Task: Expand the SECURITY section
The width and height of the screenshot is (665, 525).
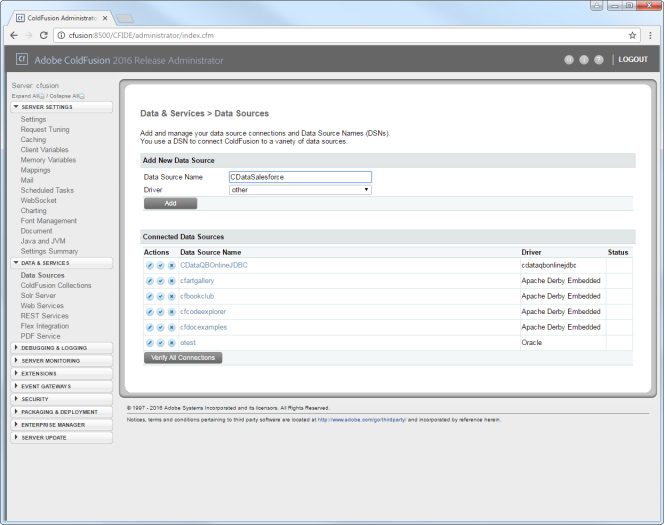Action: pyautogui.click(x=61, y=399)
